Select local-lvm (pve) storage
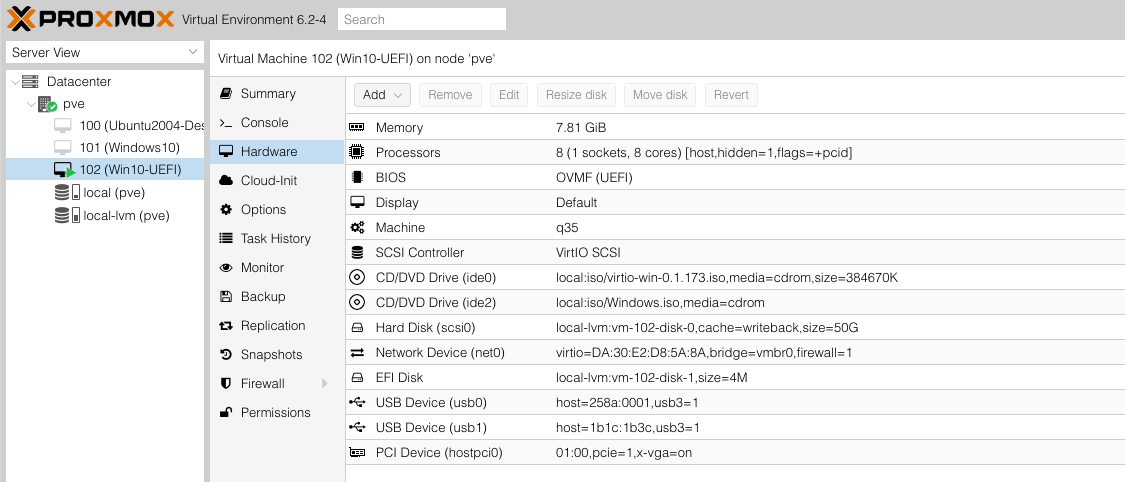 pyautogui.click(x=126, y=215)
